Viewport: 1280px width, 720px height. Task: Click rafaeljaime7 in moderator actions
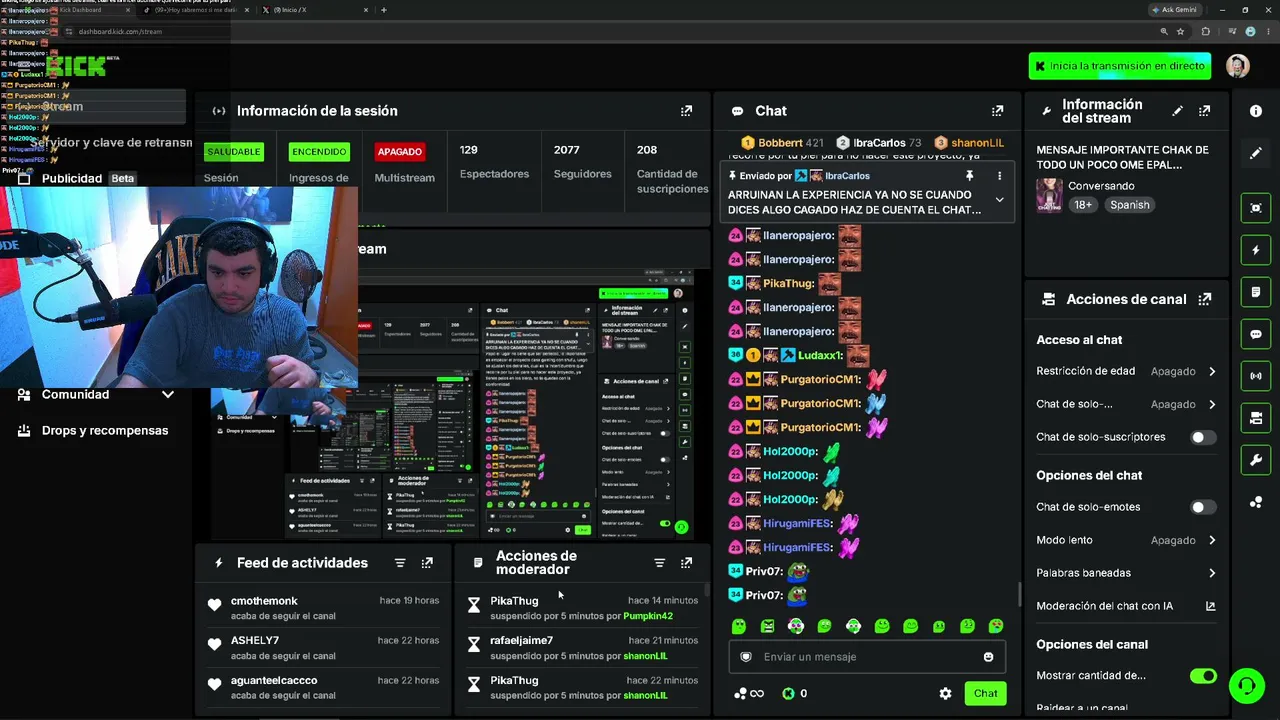pos(521,640)
